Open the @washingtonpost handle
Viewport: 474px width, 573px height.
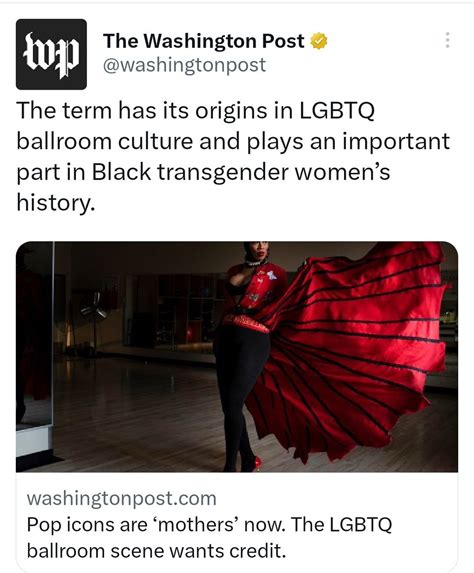pos(185,65)
